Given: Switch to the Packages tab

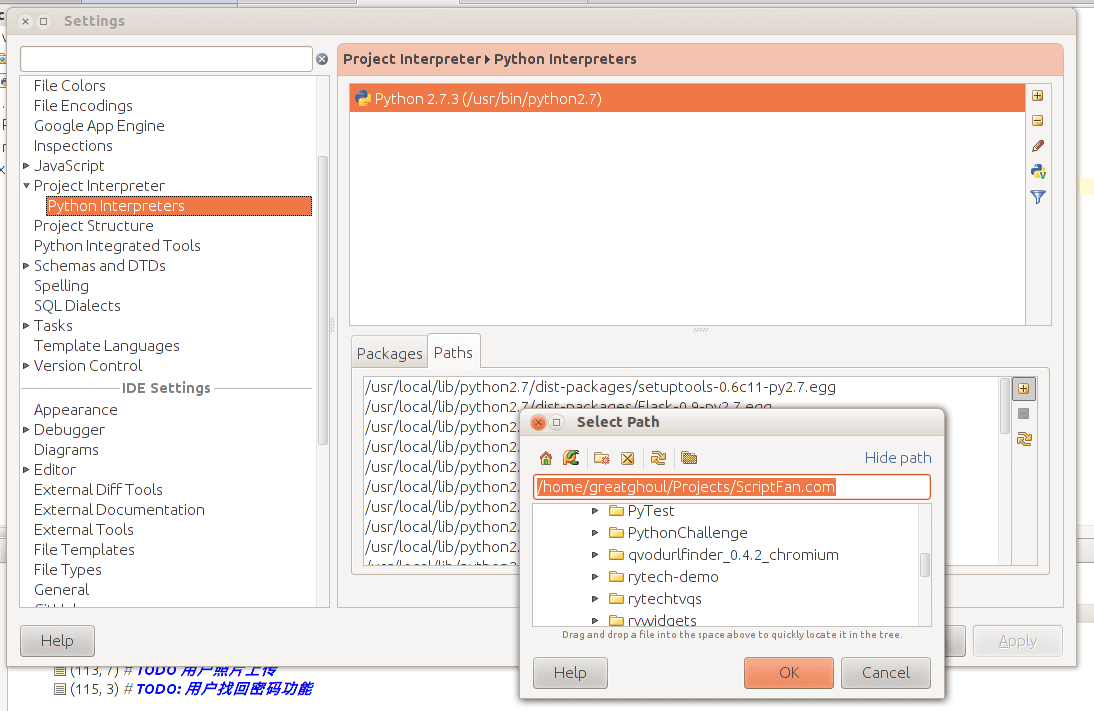Looking at the screenshot, I should point(389,353).
